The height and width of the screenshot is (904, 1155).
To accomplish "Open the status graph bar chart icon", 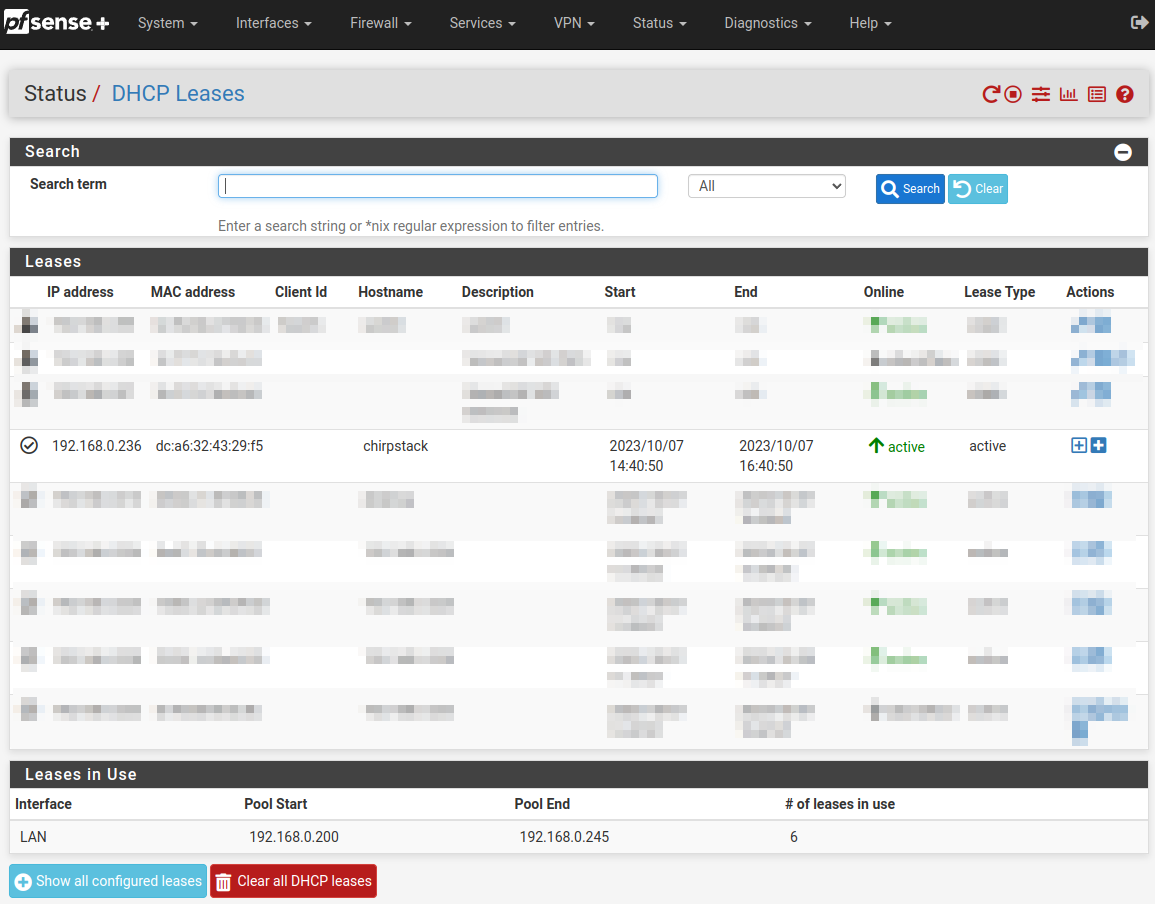I will pos(1069,94).
